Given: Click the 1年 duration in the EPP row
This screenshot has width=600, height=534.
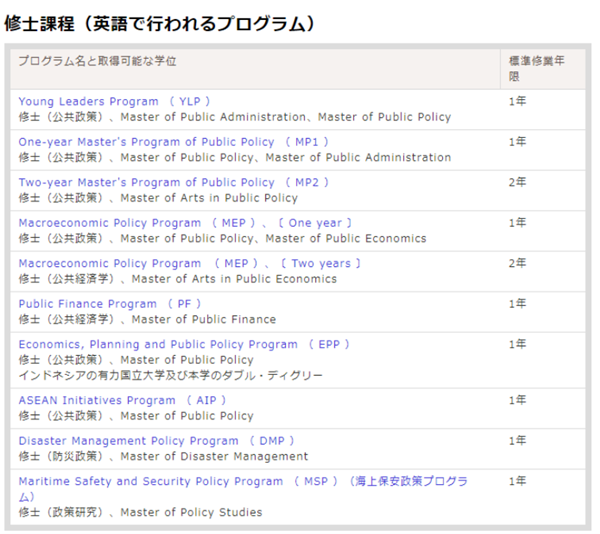Looking at the screenshot, I should [x=517, y=345].
